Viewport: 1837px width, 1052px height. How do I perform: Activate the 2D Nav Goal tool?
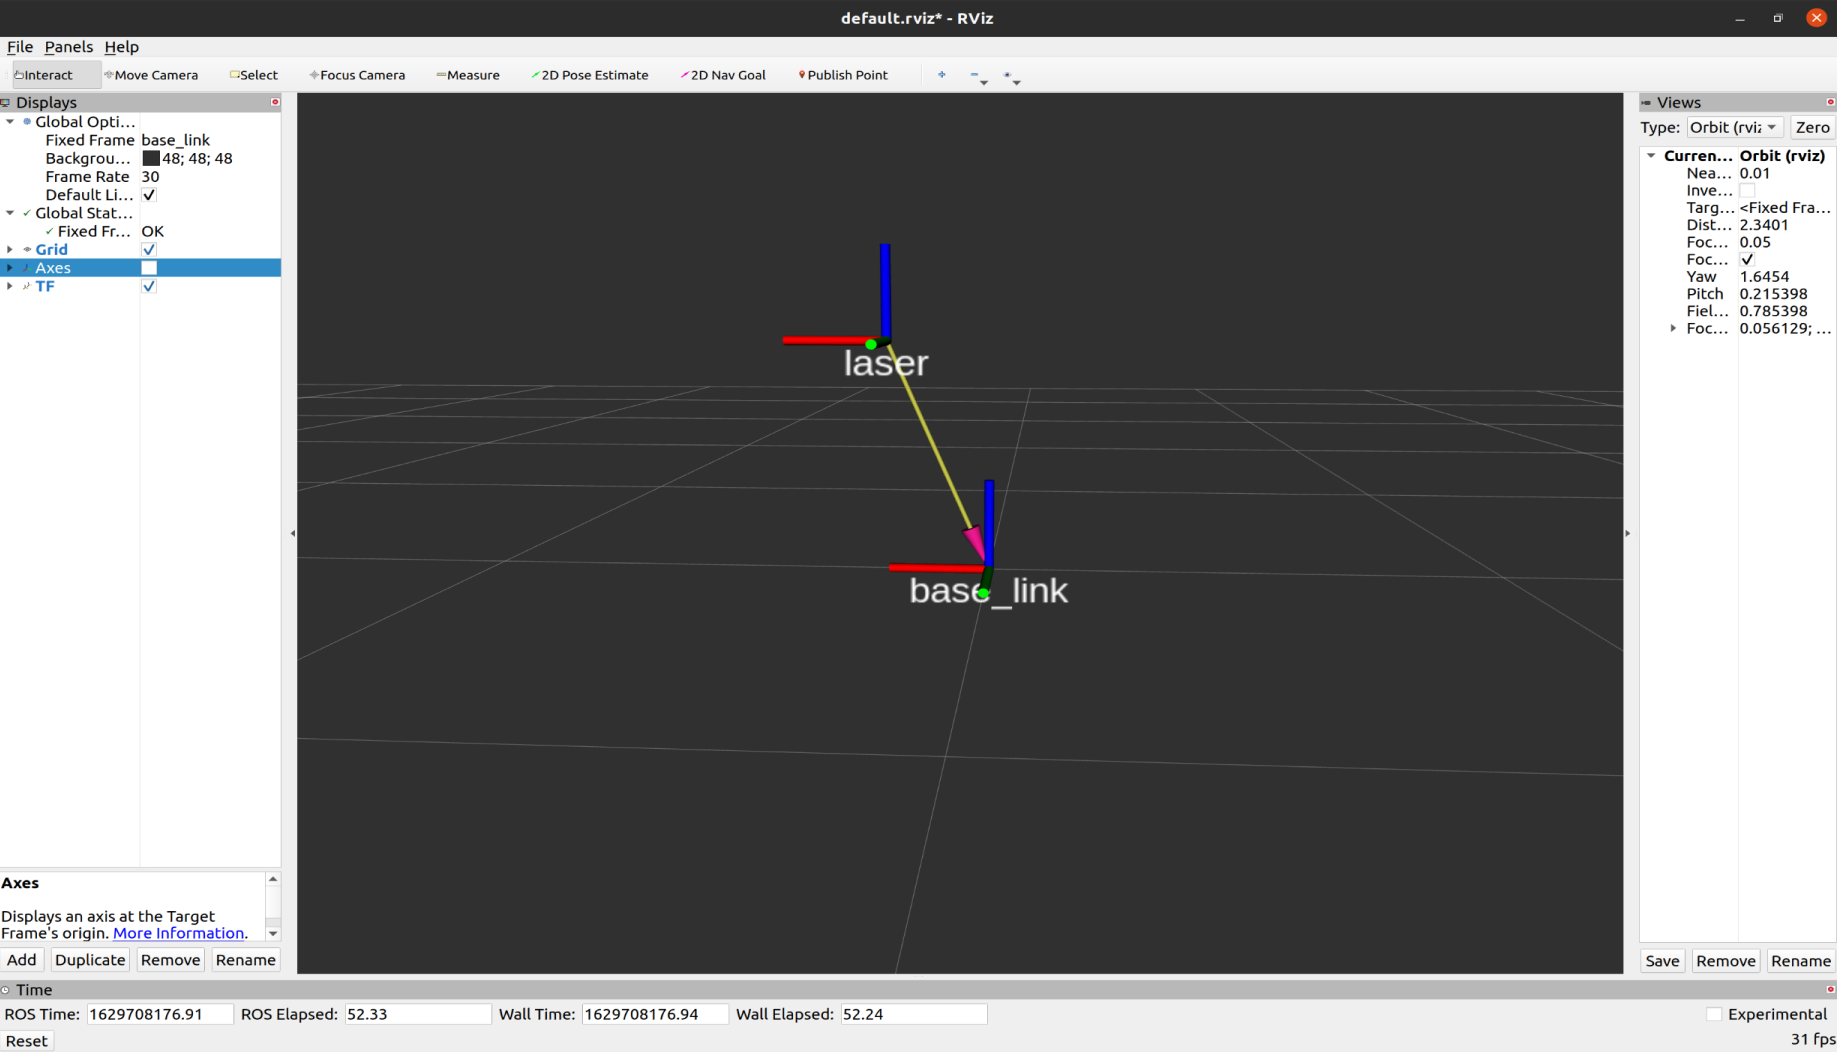[x=723, y=75]
